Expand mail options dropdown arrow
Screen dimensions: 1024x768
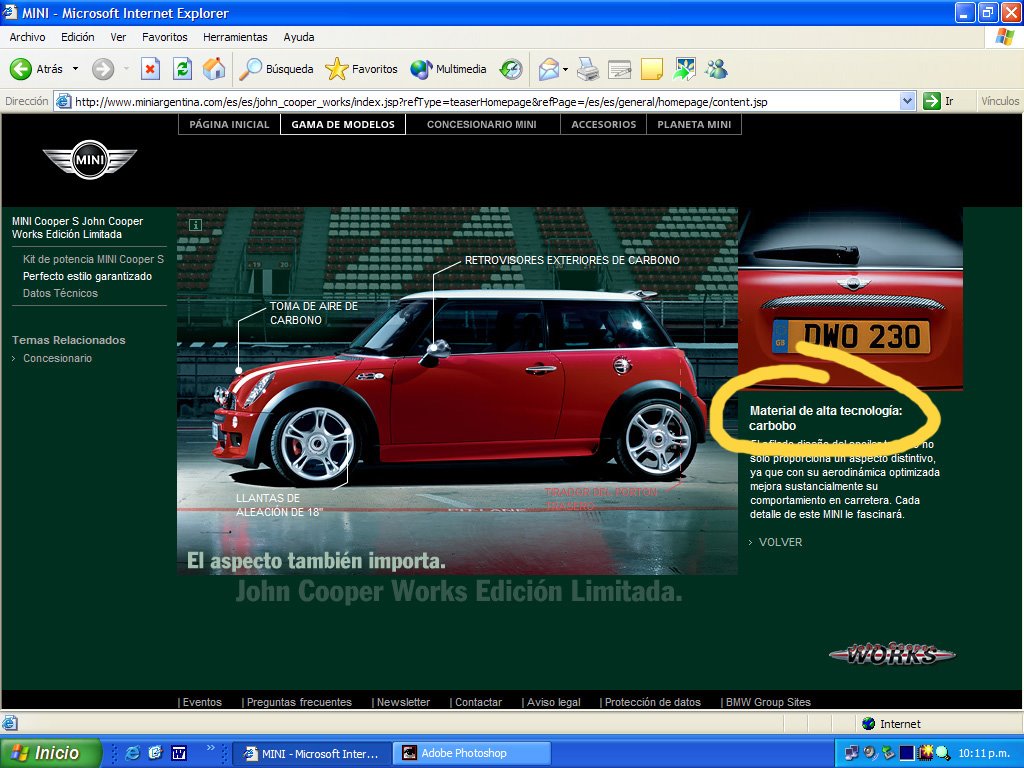[565, 69]
